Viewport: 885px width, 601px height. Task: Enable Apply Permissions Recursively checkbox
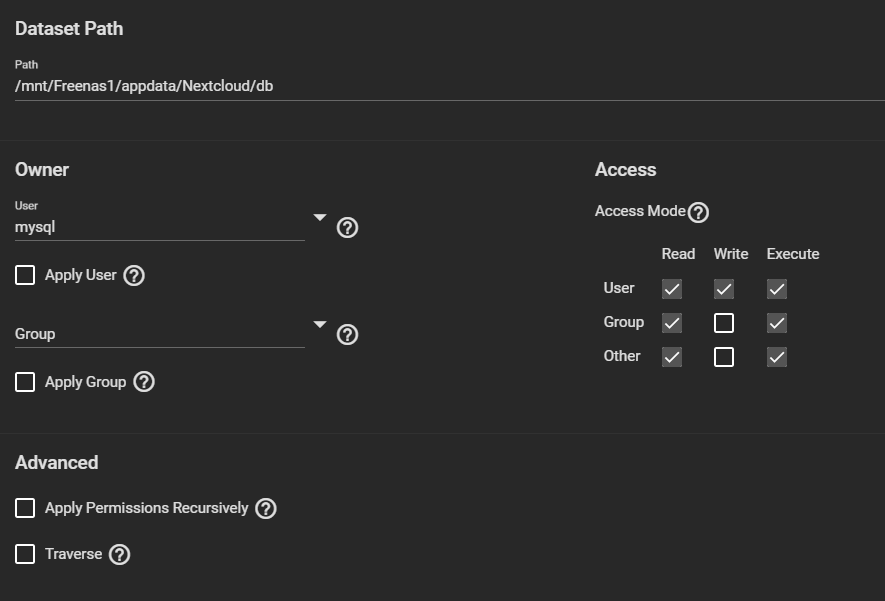(25, 509)
